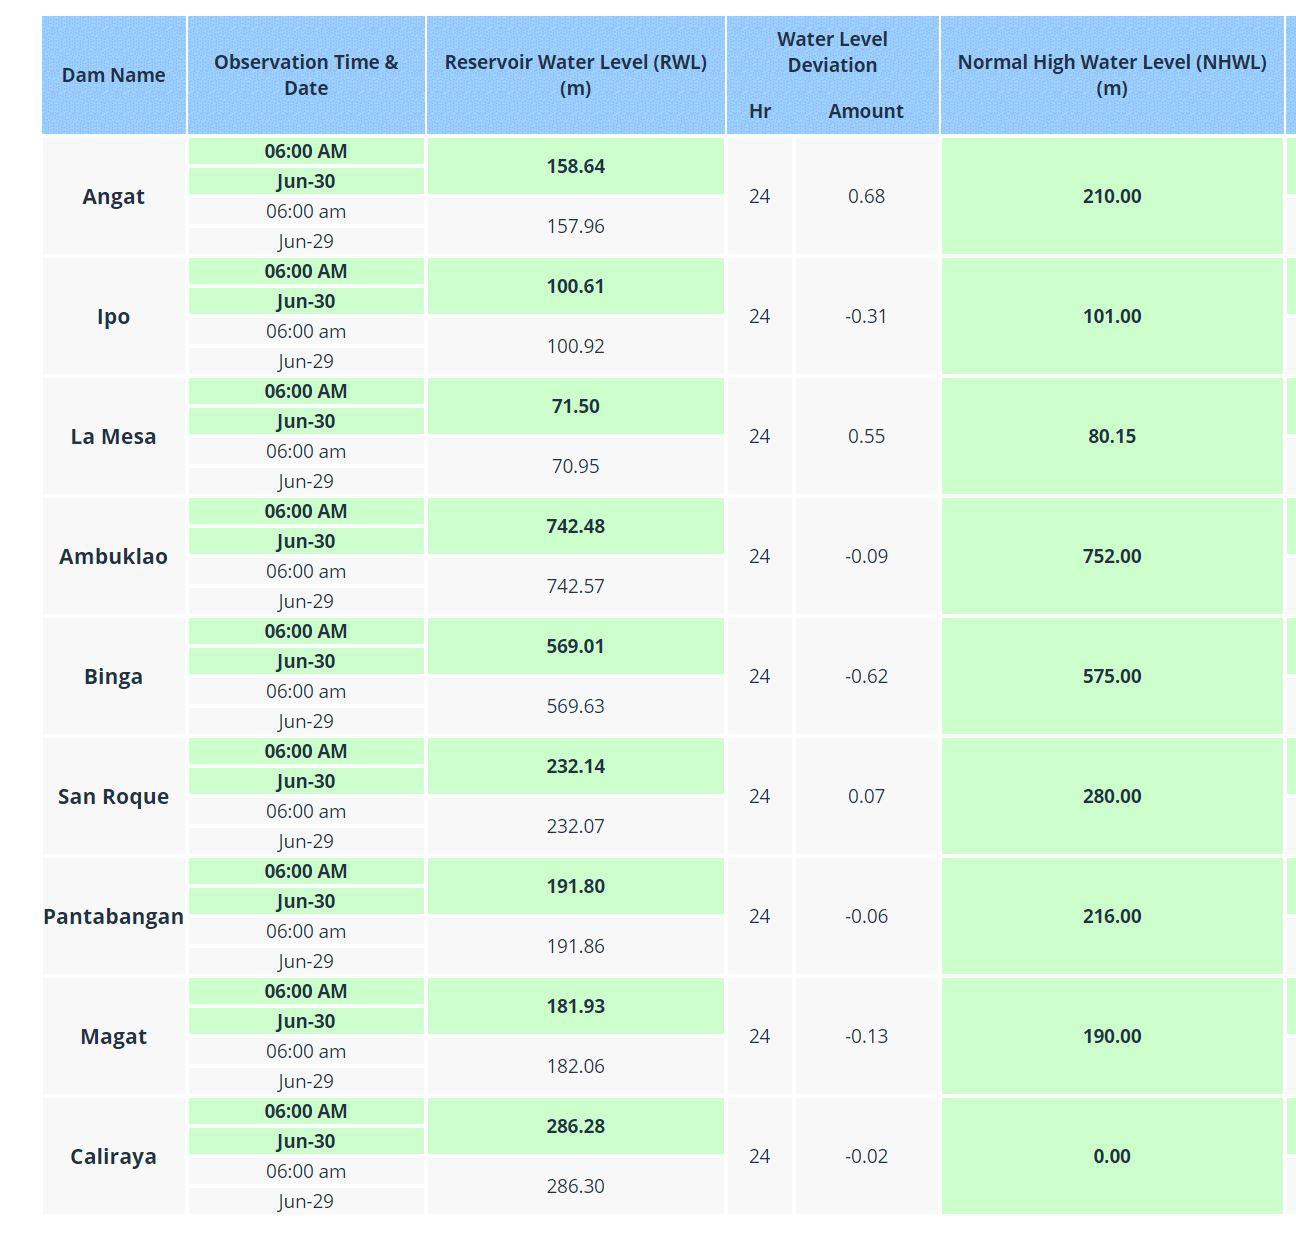The height and width of the screenshot is (1238, 1296).
Task: Click Caliraya's NHWL value 0.00
Action: point(1111,1156)
